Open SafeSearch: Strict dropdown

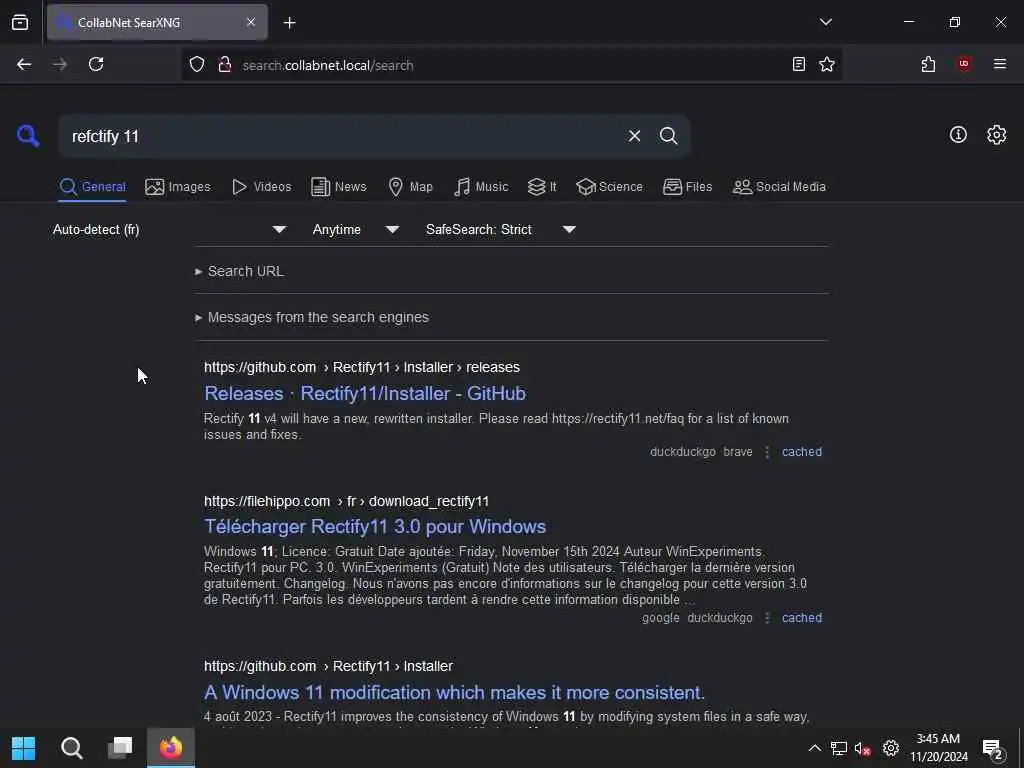coord(500,229)
